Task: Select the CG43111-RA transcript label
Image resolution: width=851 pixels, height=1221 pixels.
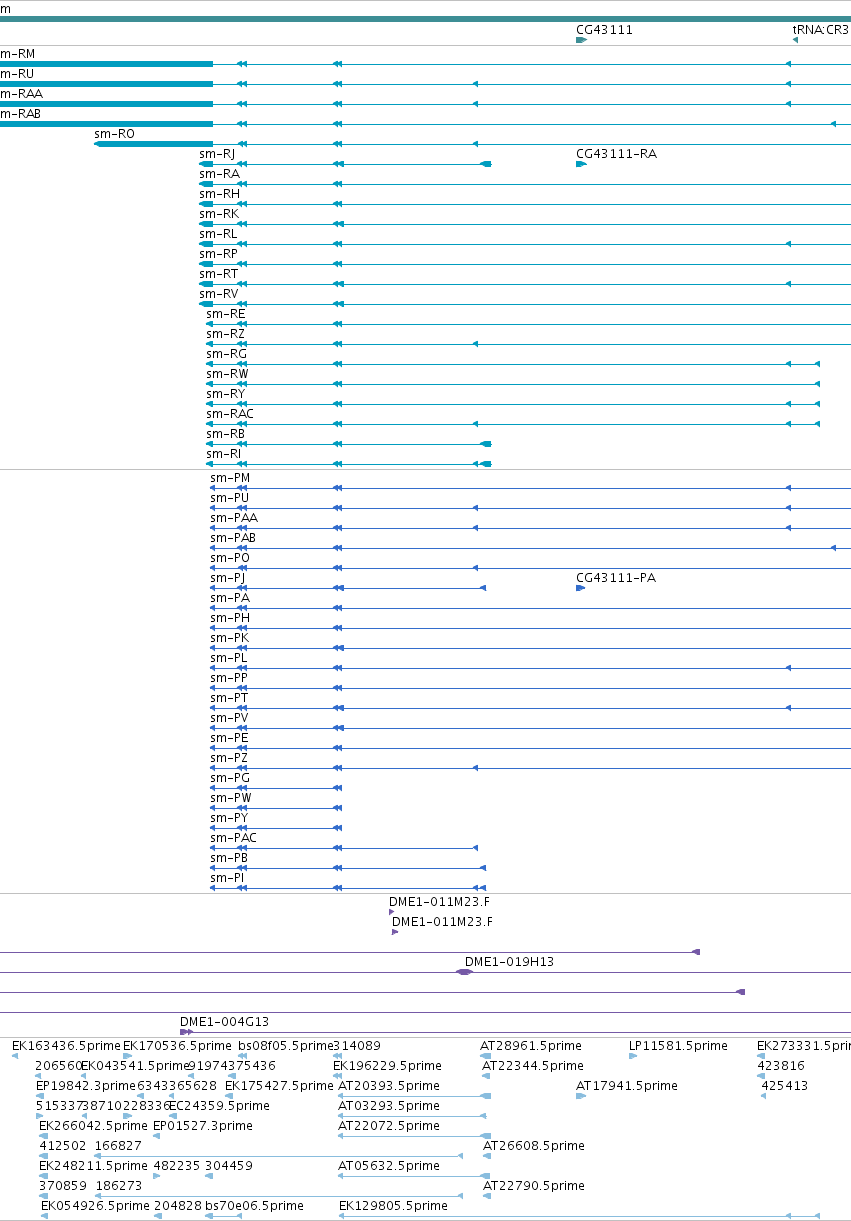Action: point(616,154)
